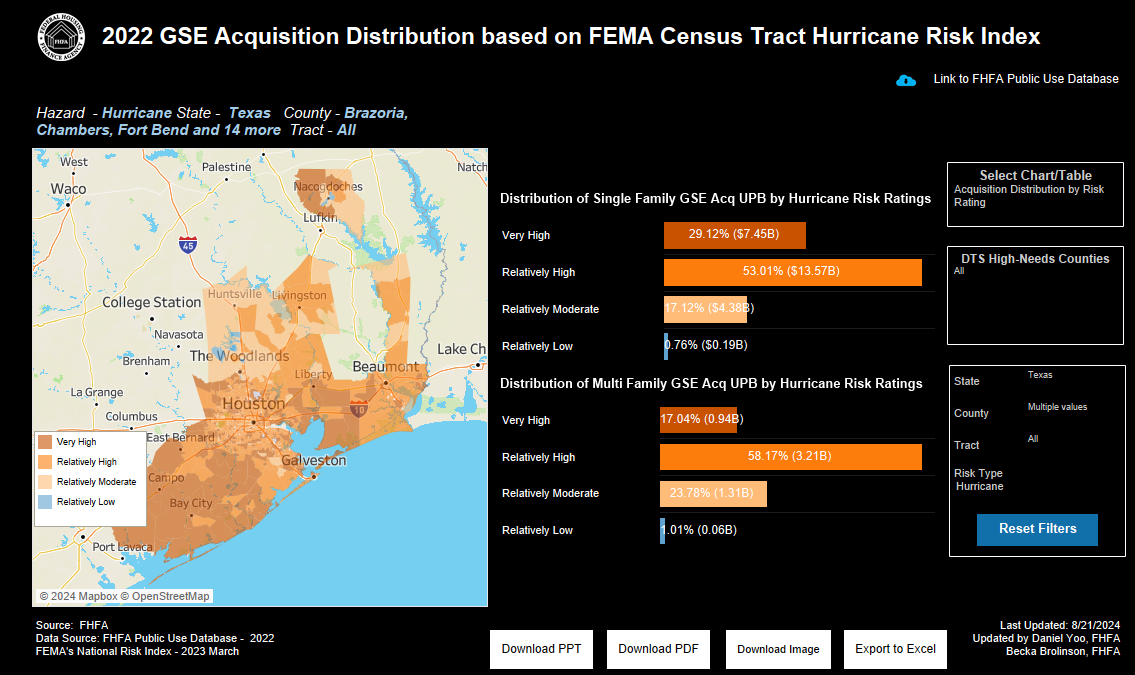
Task: Open the State filter showing Texas
Action: 1040,375
